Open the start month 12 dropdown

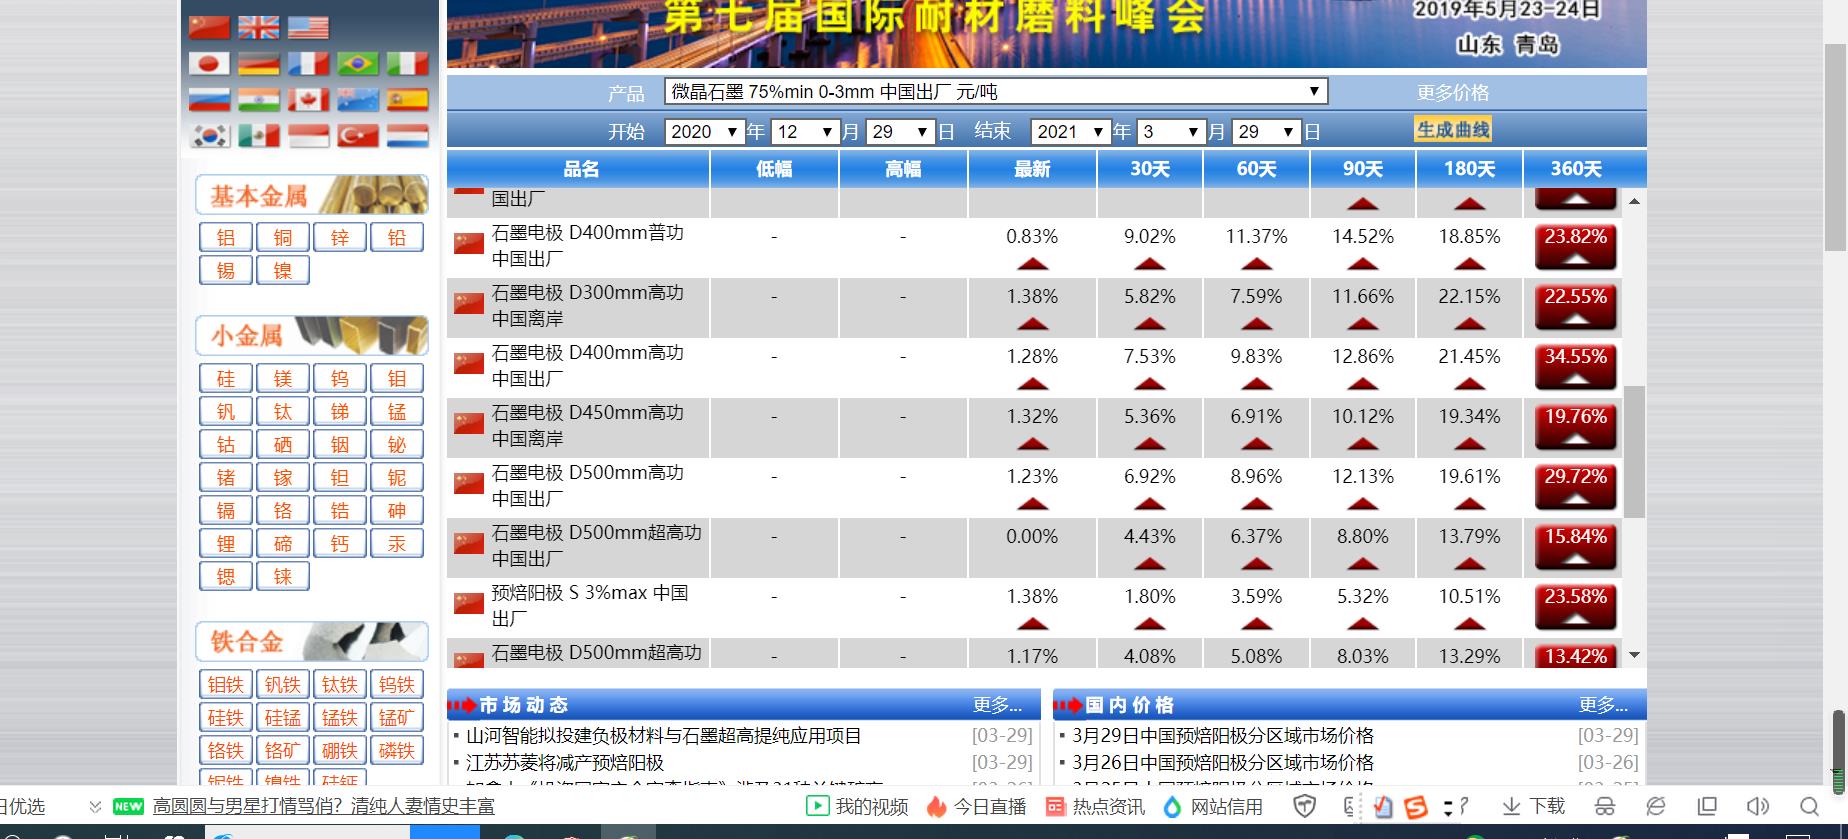click(806, 132)
